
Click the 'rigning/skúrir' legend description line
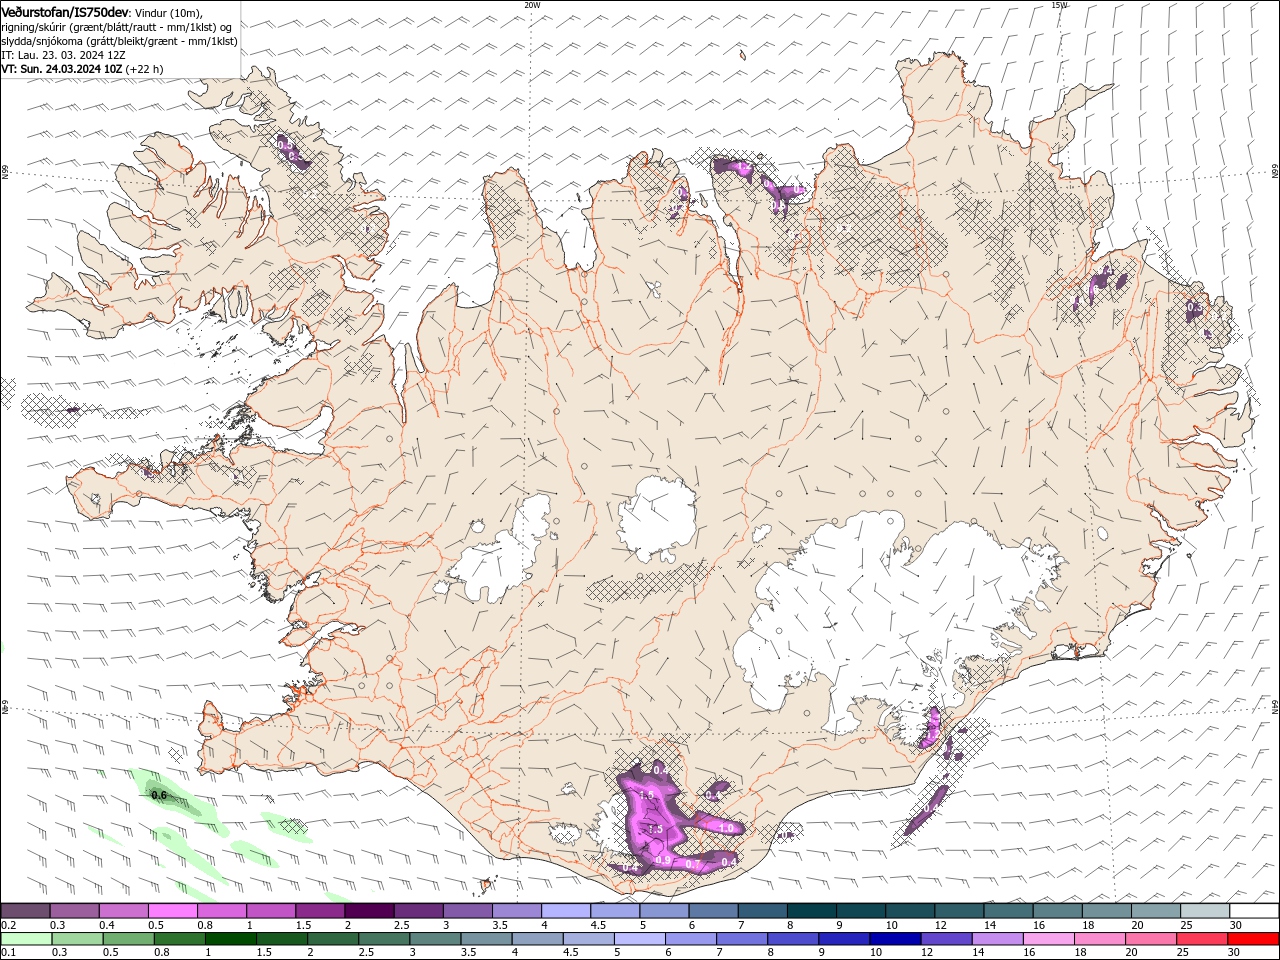pyautogui.click(x=117, y=27)
